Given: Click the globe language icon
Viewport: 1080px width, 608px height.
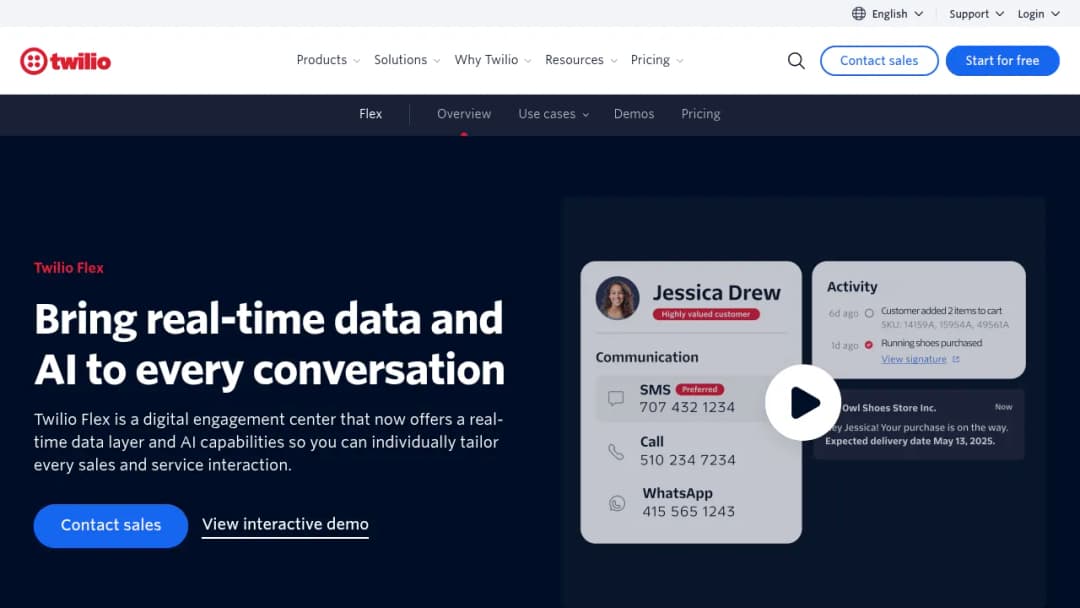Looking at the screenshot, I should 858,14.
